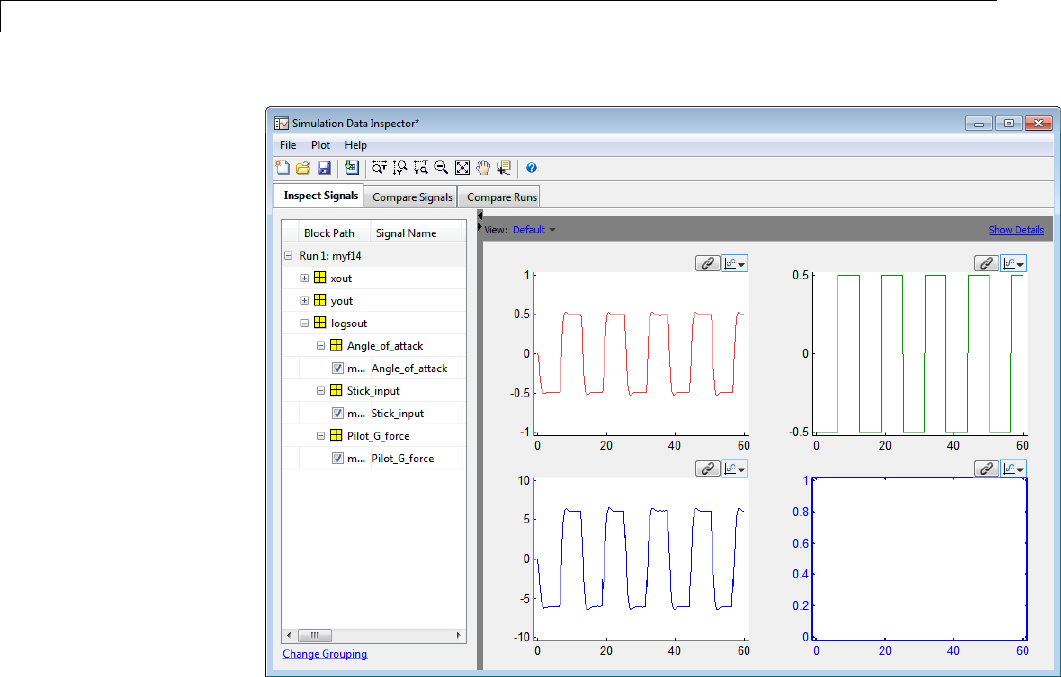Uncheck the Stick_input signal checkbox
This screenshot has width=1061, height=677.
(338, 413)
